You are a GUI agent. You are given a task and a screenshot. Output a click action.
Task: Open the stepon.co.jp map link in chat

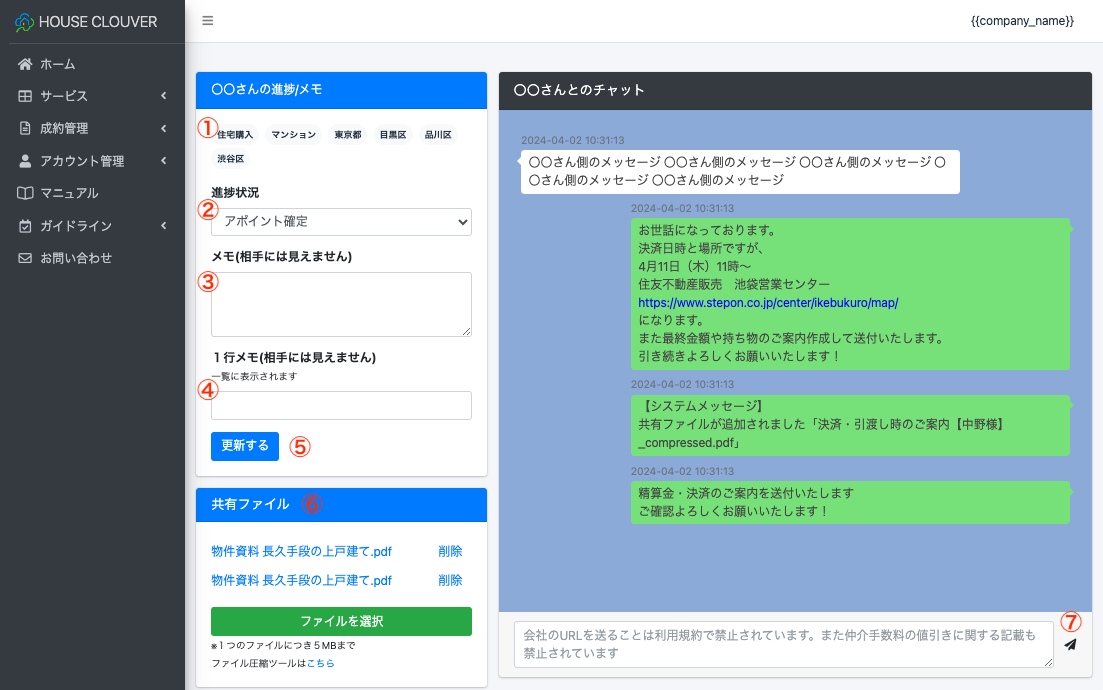pyautogui.click(x=768, y=302)
